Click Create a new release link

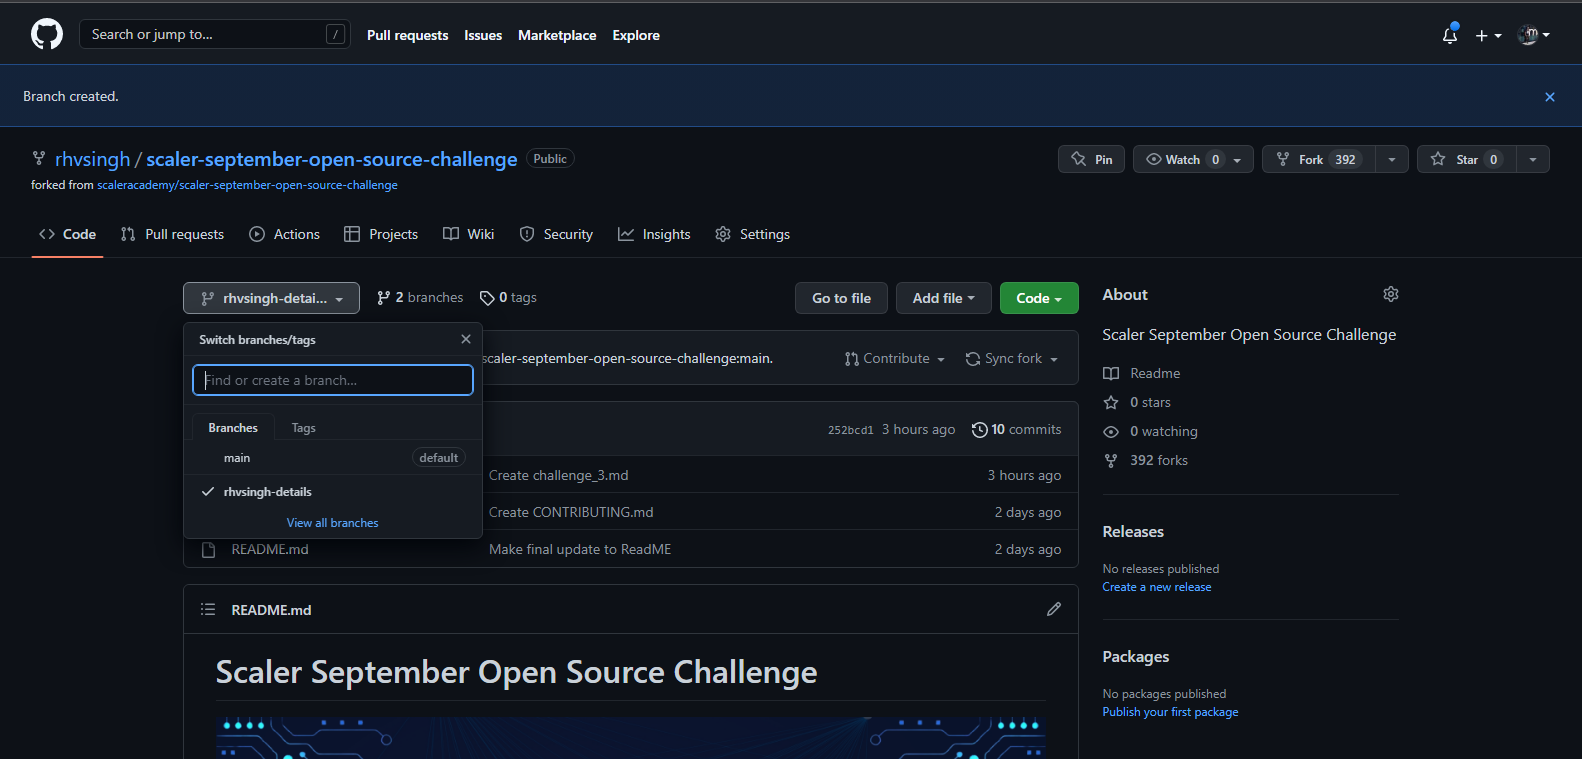pos(1157,587)
